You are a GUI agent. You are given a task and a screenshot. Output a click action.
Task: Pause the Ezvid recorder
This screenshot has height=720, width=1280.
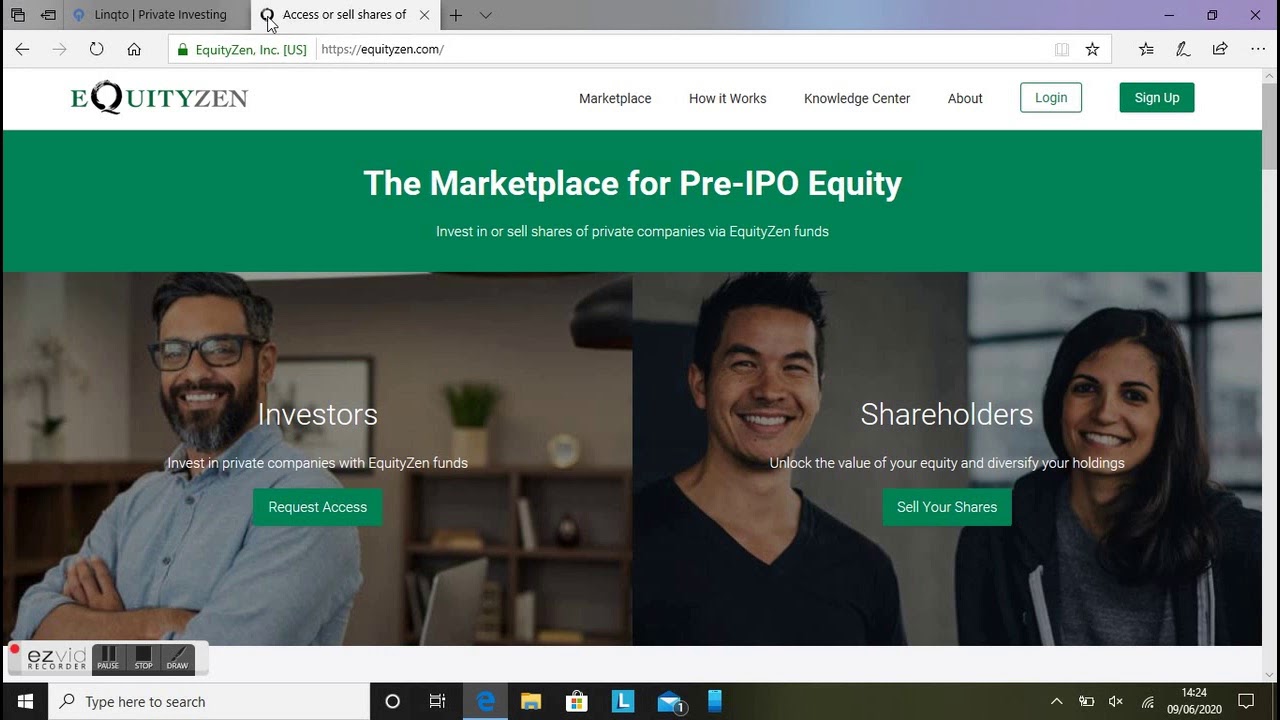point(108,658)
